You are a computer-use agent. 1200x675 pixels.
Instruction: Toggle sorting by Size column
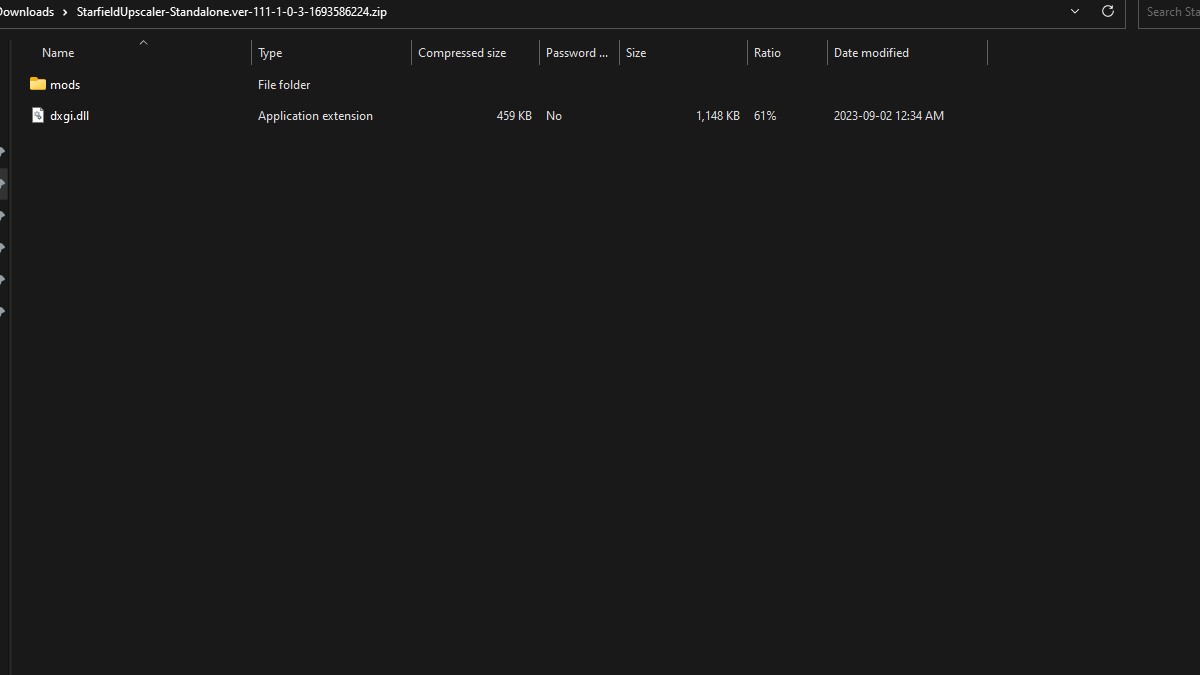[636, 52]
